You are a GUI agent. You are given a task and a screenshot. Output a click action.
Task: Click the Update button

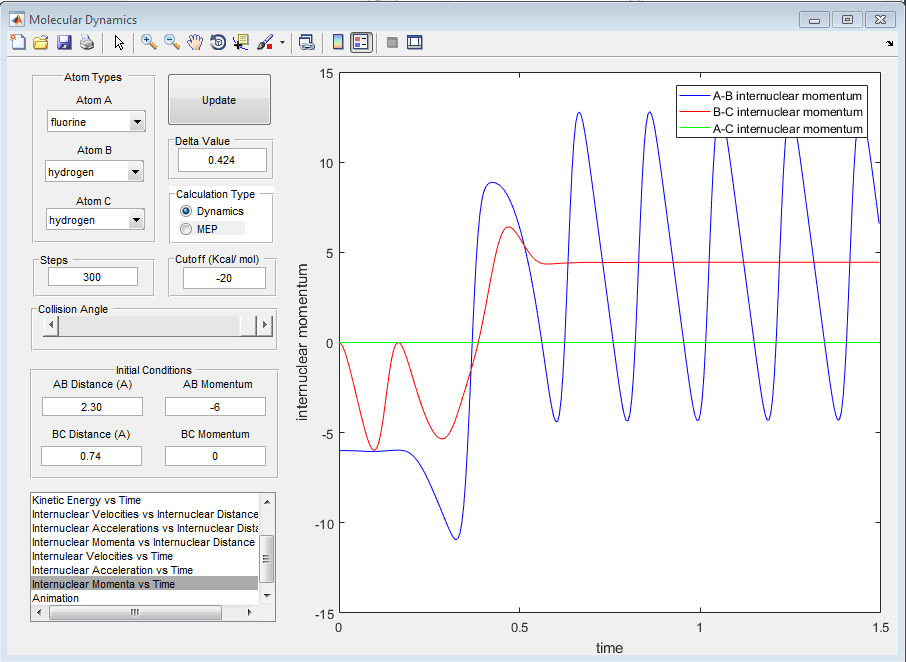pyautogui.click(x=219, y=99)
